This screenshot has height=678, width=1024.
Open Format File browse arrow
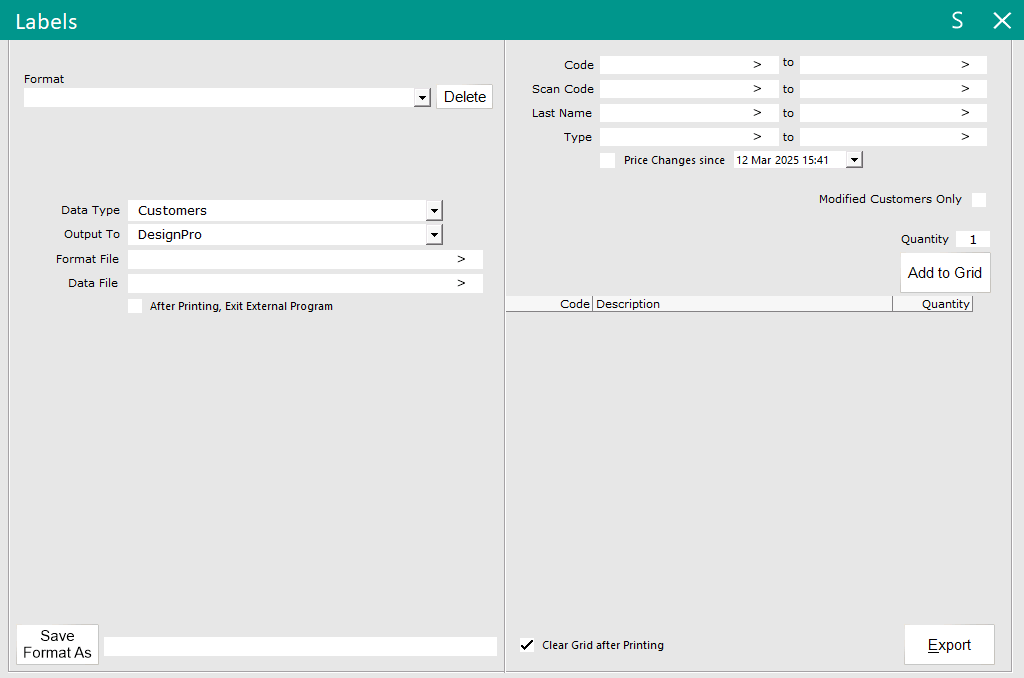[461, 259]
